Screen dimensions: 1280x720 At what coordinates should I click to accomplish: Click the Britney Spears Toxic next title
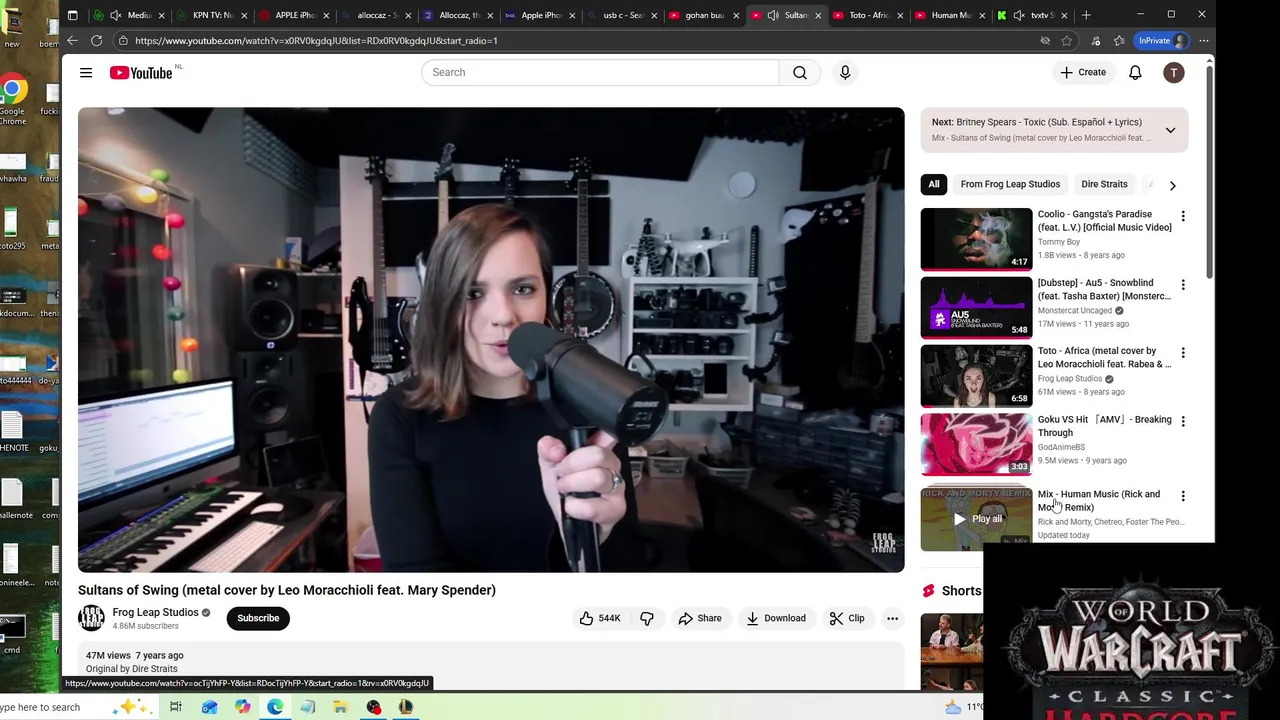[x=1049, y=122]
